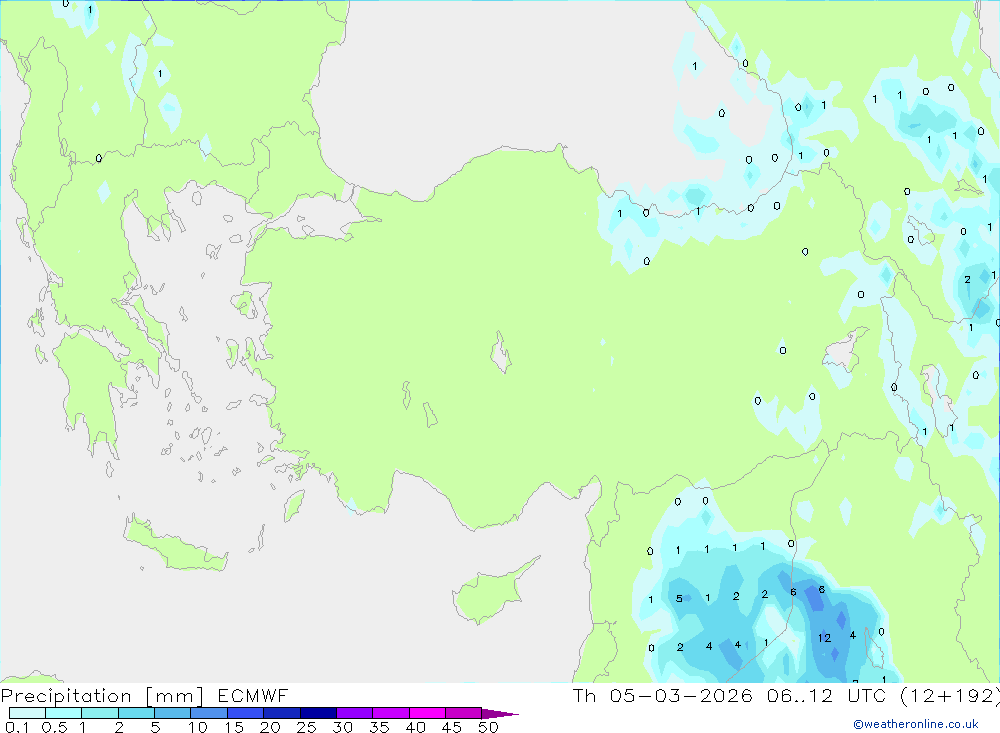Select the 2–5 mm legend color swatch

tap(136, 713)
